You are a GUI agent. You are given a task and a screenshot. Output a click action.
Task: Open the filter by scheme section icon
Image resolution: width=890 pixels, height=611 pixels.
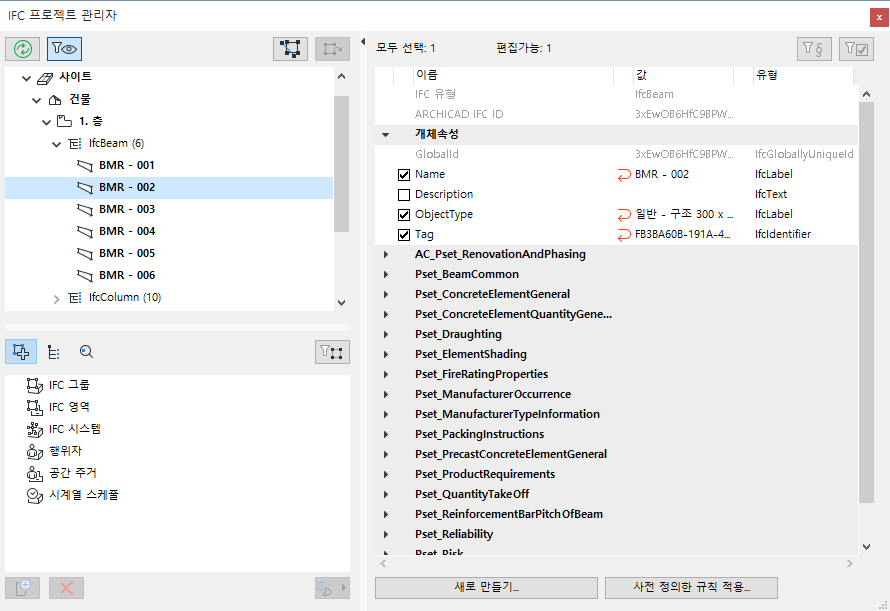coord(815,49)
